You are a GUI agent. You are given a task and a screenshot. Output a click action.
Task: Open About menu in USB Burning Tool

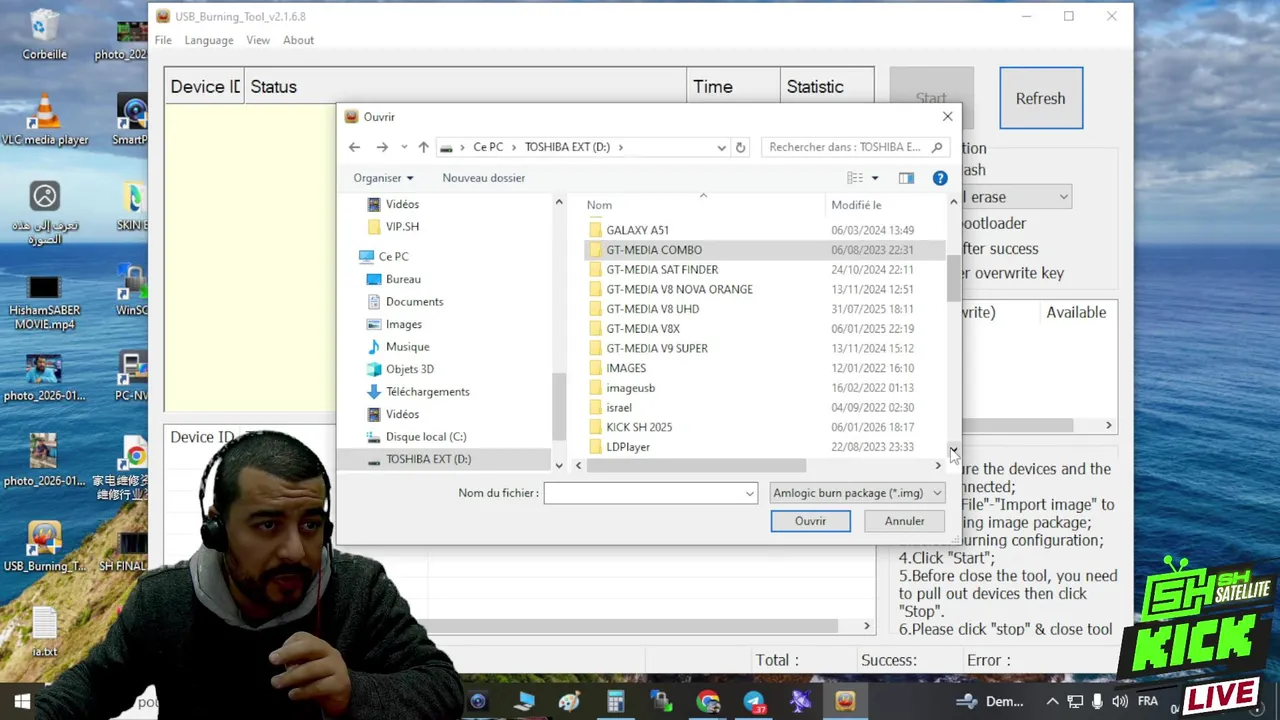298,40
